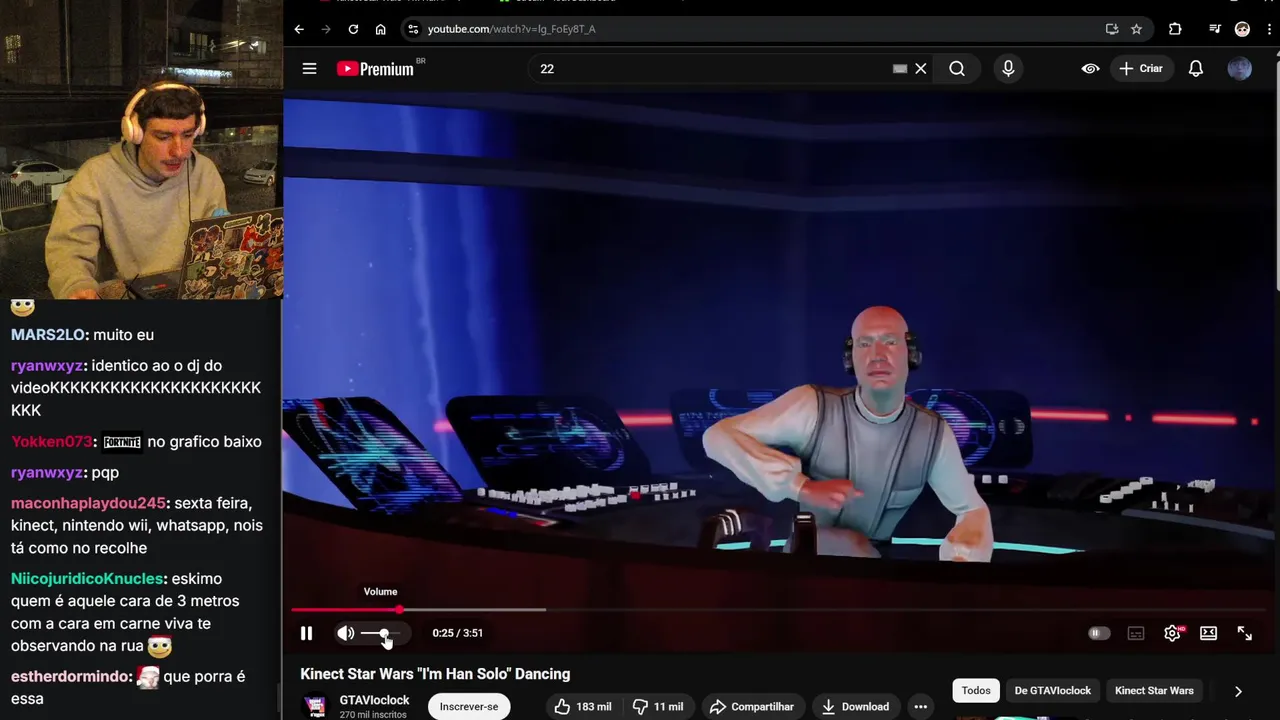Screen dimensions: 1280x720
Task: Click the 0:25 / 3:51 time display
Action: (x=457, y=633)
